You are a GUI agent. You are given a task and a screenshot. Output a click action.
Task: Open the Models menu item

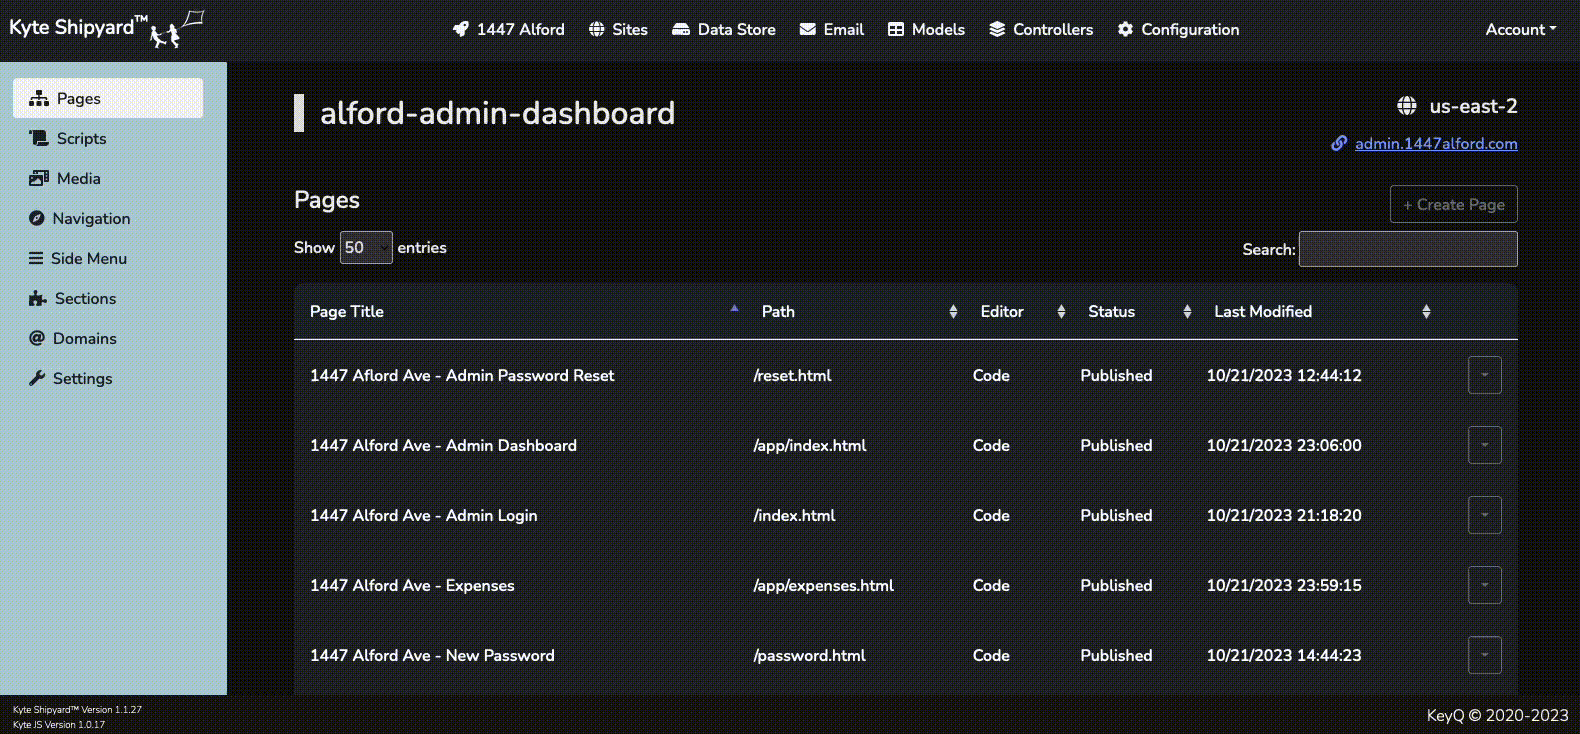pos(926,29)
